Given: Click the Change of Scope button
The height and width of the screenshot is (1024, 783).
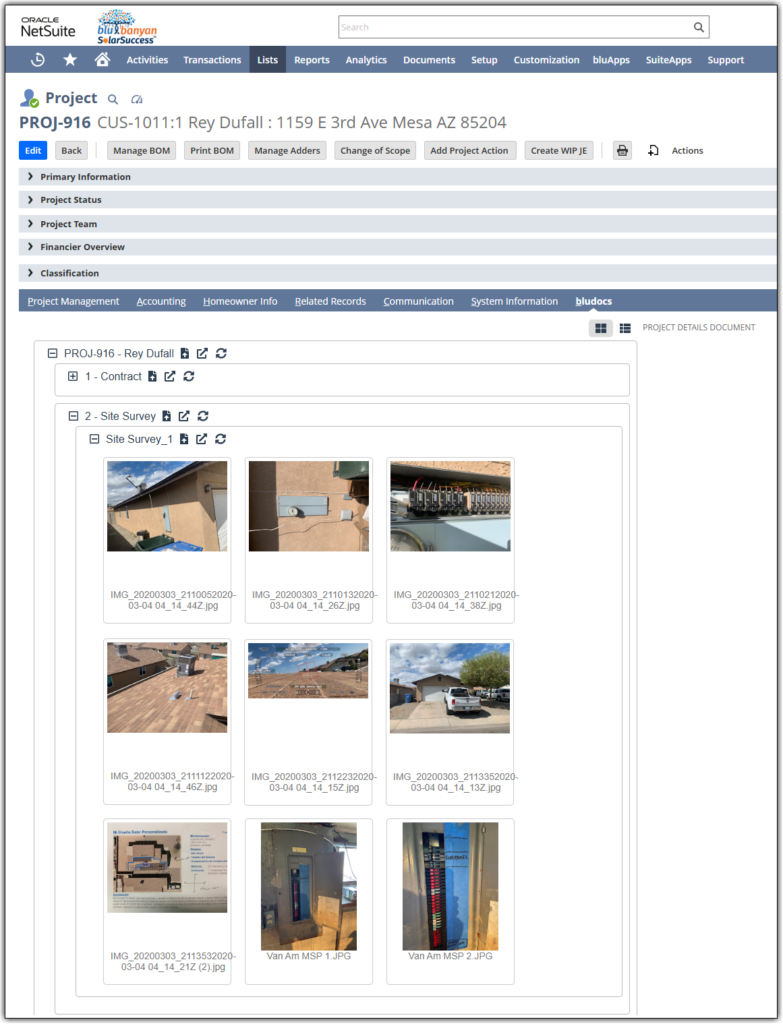Looking at the screenshot, I should tap(376, 150).
